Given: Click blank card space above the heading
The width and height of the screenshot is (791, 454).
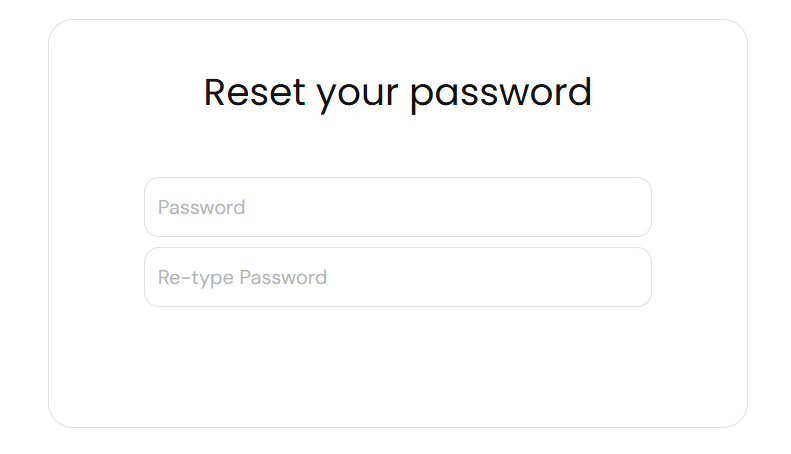Looking at the screenshot, I should coord(397,42).
